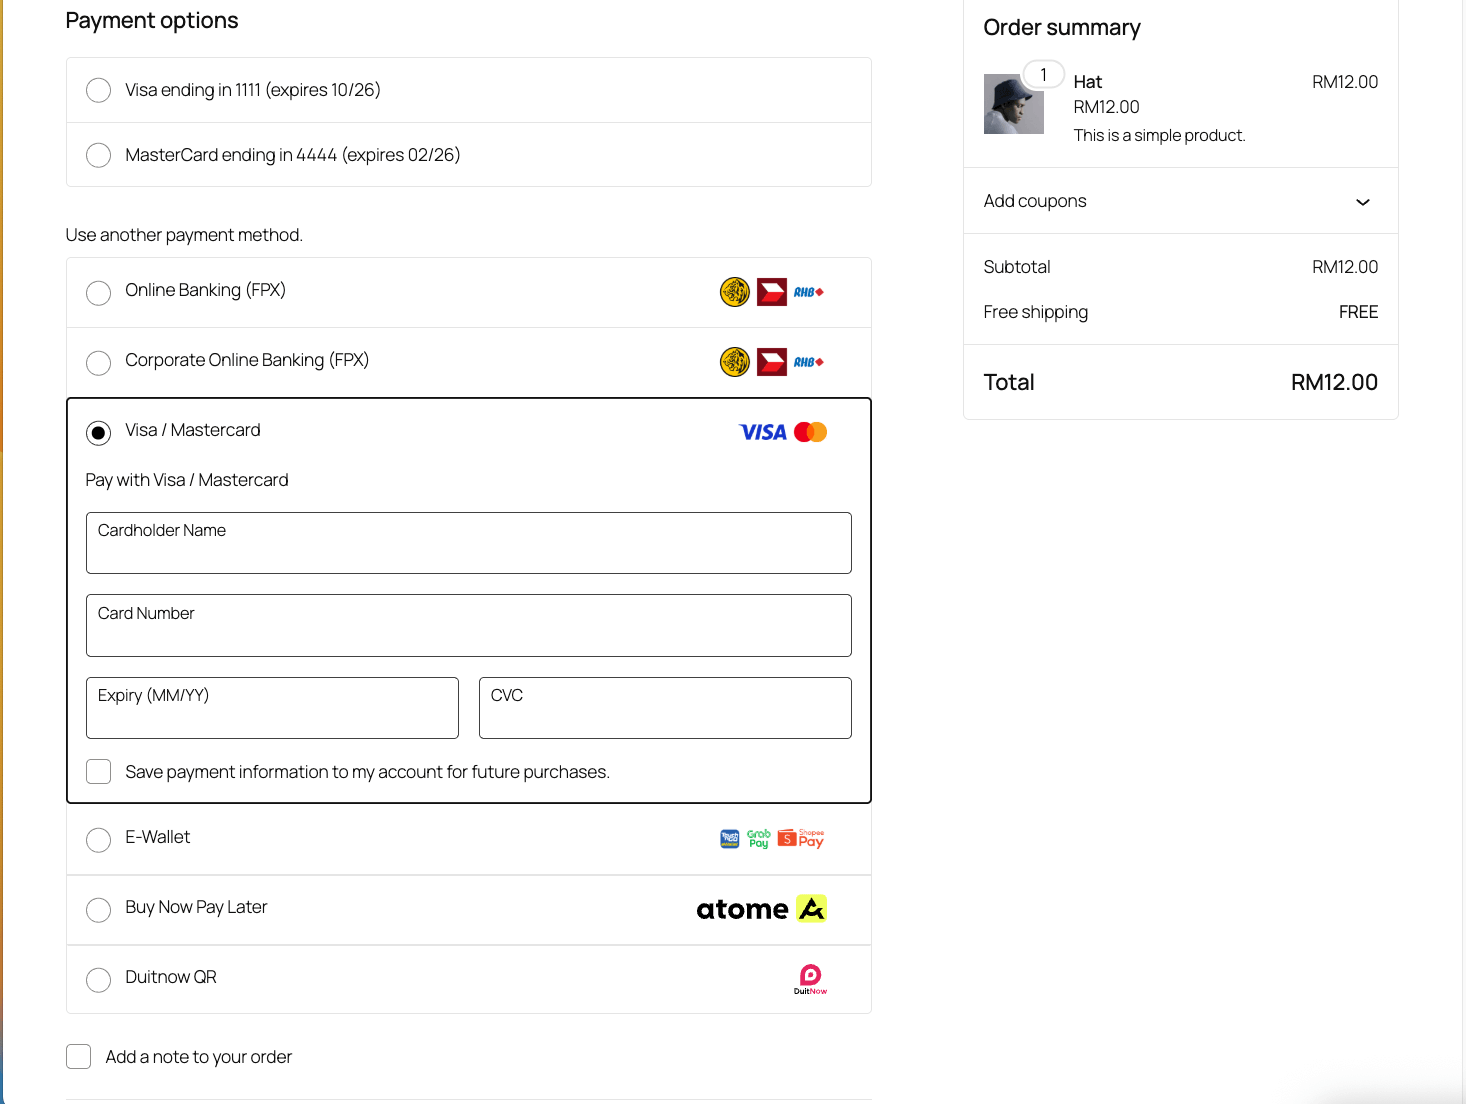Enable saving payment information for future purchases
Viewport: 1466px width, 1104px height.
click(x=98, y=772)
